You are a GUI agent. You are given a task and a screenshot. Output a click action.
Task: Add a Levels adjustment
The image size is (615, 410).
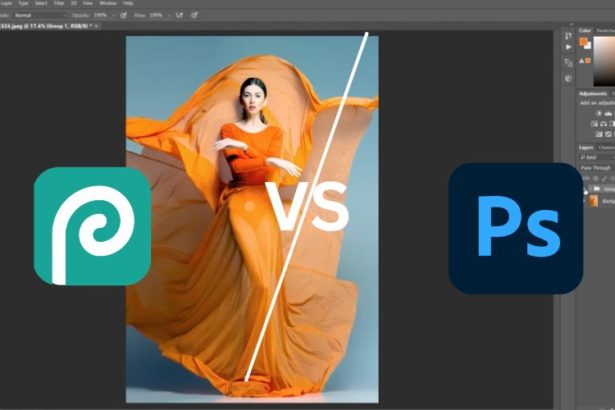(608, 113)
